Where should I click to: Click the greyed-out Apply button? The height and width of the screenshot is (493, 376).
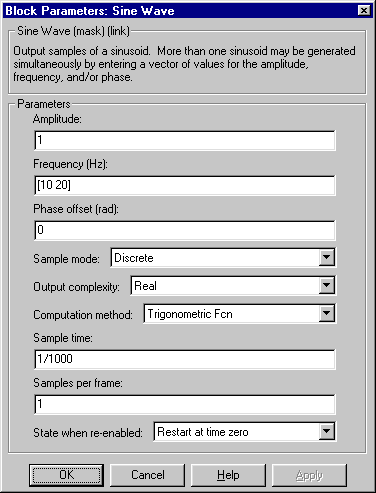[x=309, y=475]
